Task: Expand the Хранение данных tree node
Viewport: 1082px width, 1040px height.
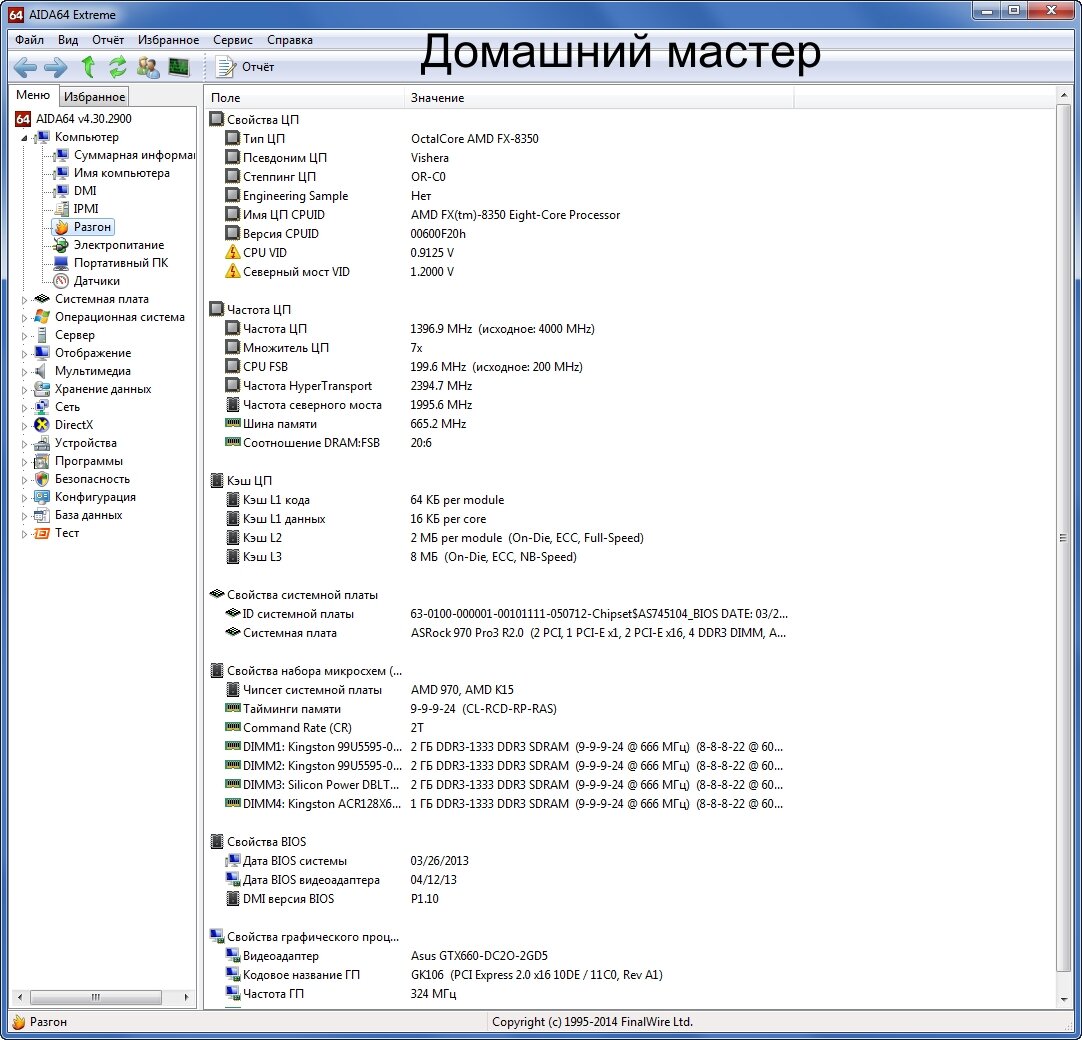Action: pos(24,389)
